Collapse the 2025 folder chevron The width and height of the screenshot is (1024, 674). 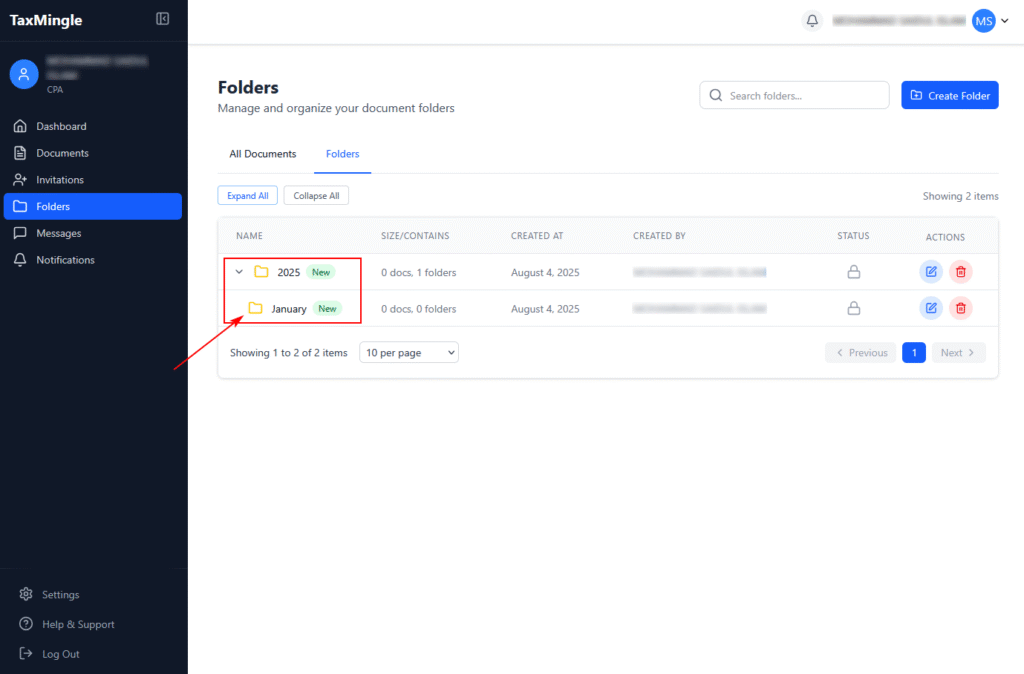tap(239, 272)
